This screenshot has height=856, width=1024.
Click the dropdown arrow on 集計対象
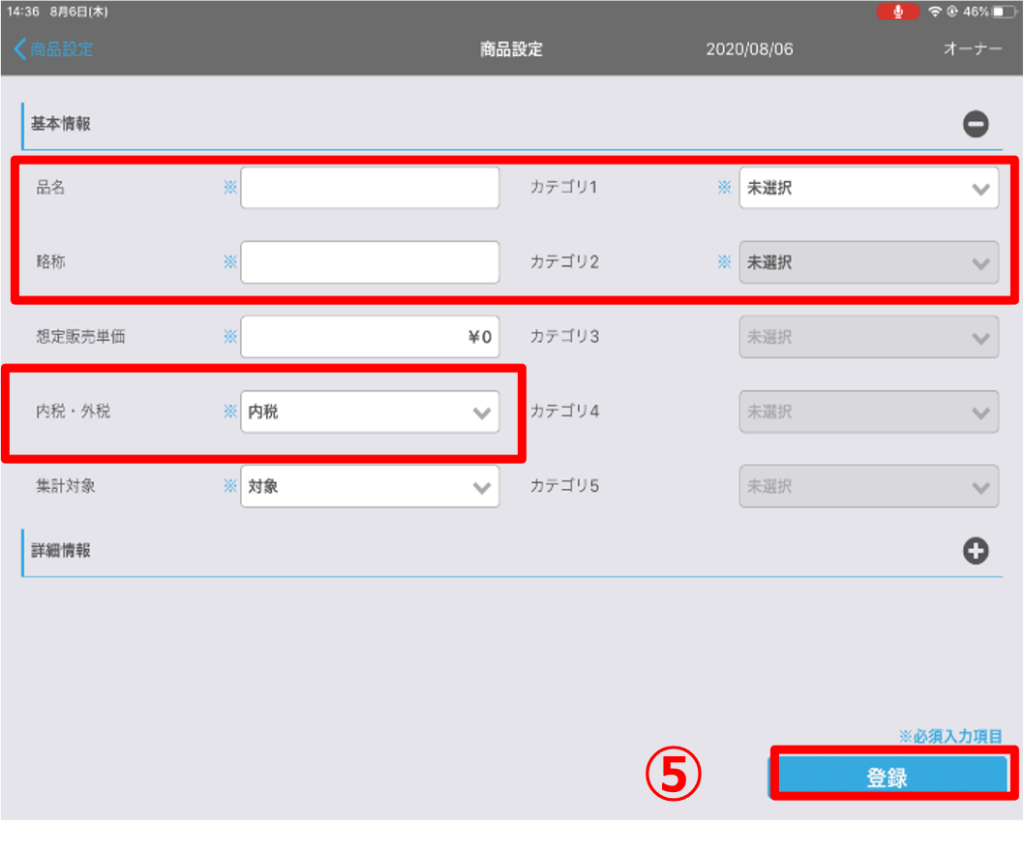coord(483,486)
